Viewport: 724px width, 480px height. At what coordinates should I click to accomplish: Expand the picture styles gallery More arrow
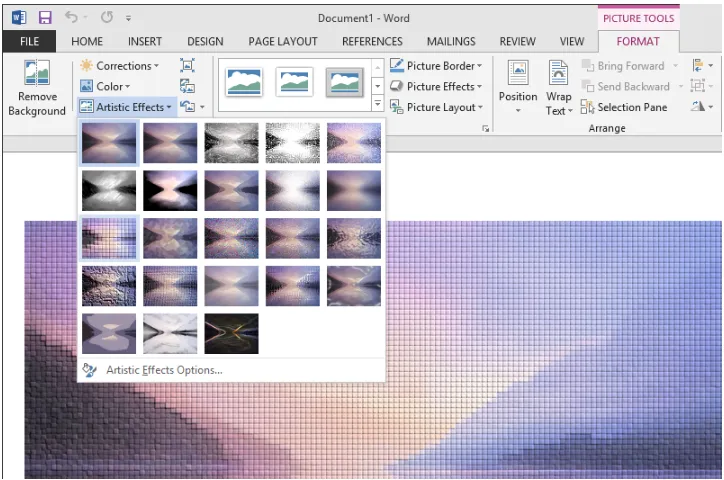click(378, 104)
